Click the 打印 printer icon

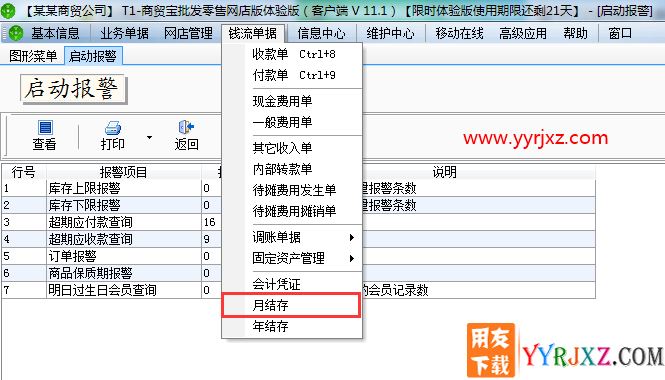point(112,128)
